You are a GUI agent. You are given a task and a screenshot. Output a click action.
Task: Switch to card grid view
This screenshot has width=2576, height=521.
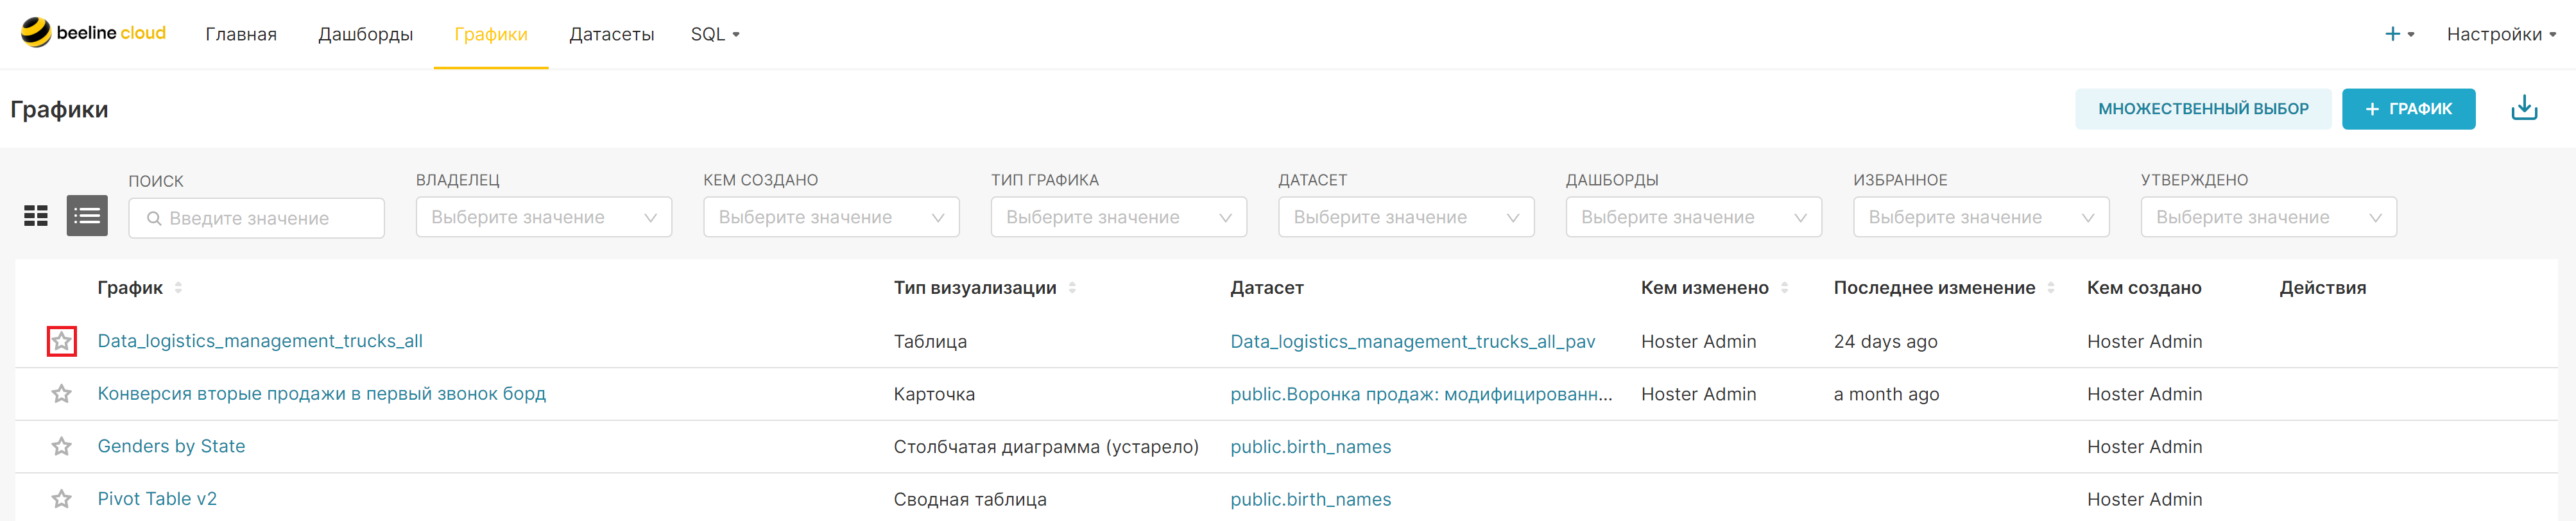point(36,216)
